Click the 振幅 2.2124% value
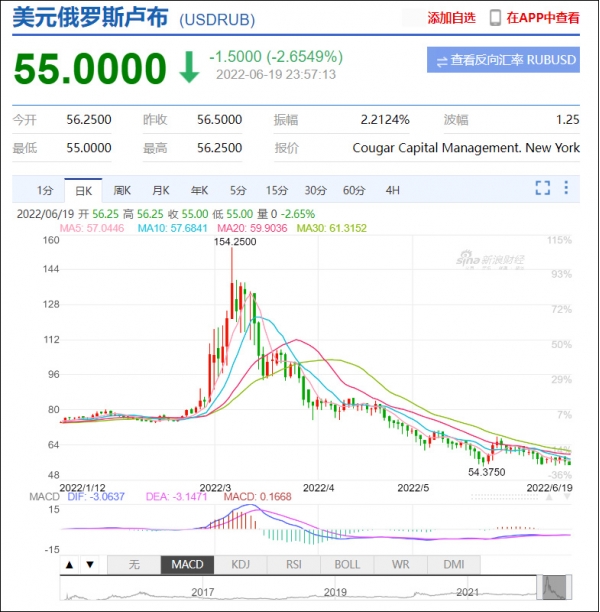Viewport: 600px width, 612px height. 385,119
